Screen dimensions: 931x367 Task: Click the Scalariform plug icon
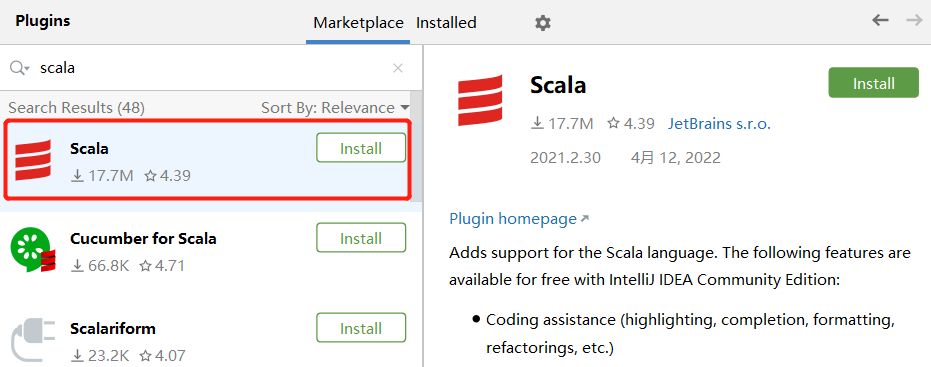[33, 340]
